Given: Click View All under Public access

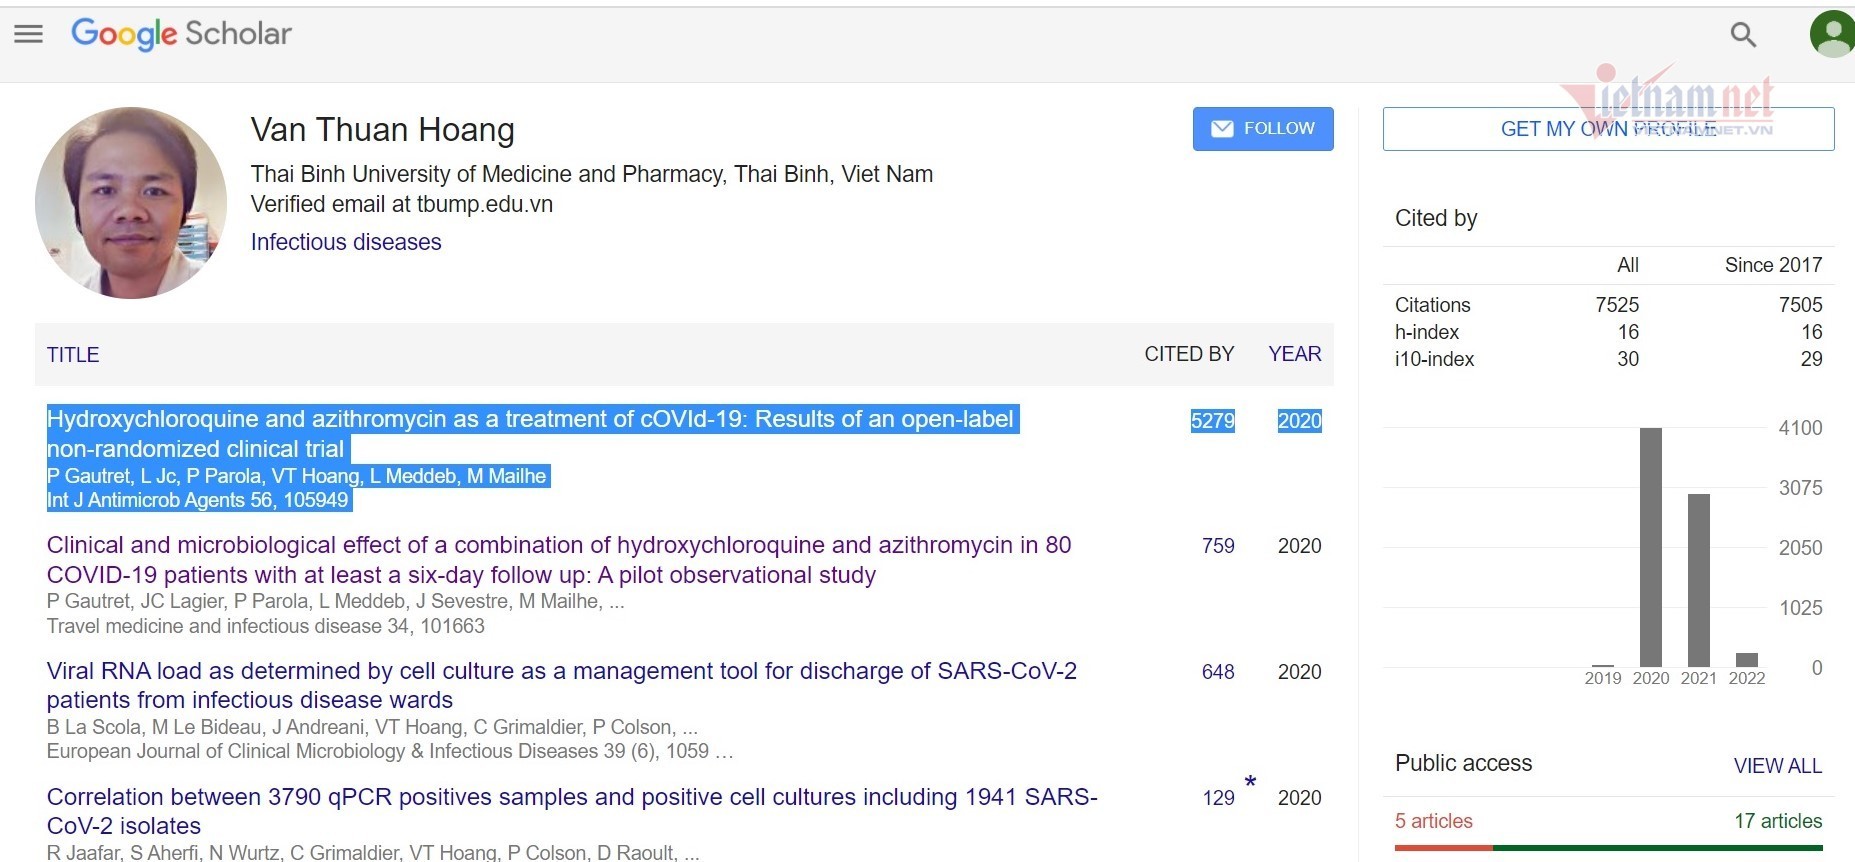Looking at the screenshot, I should point(1777,766).
